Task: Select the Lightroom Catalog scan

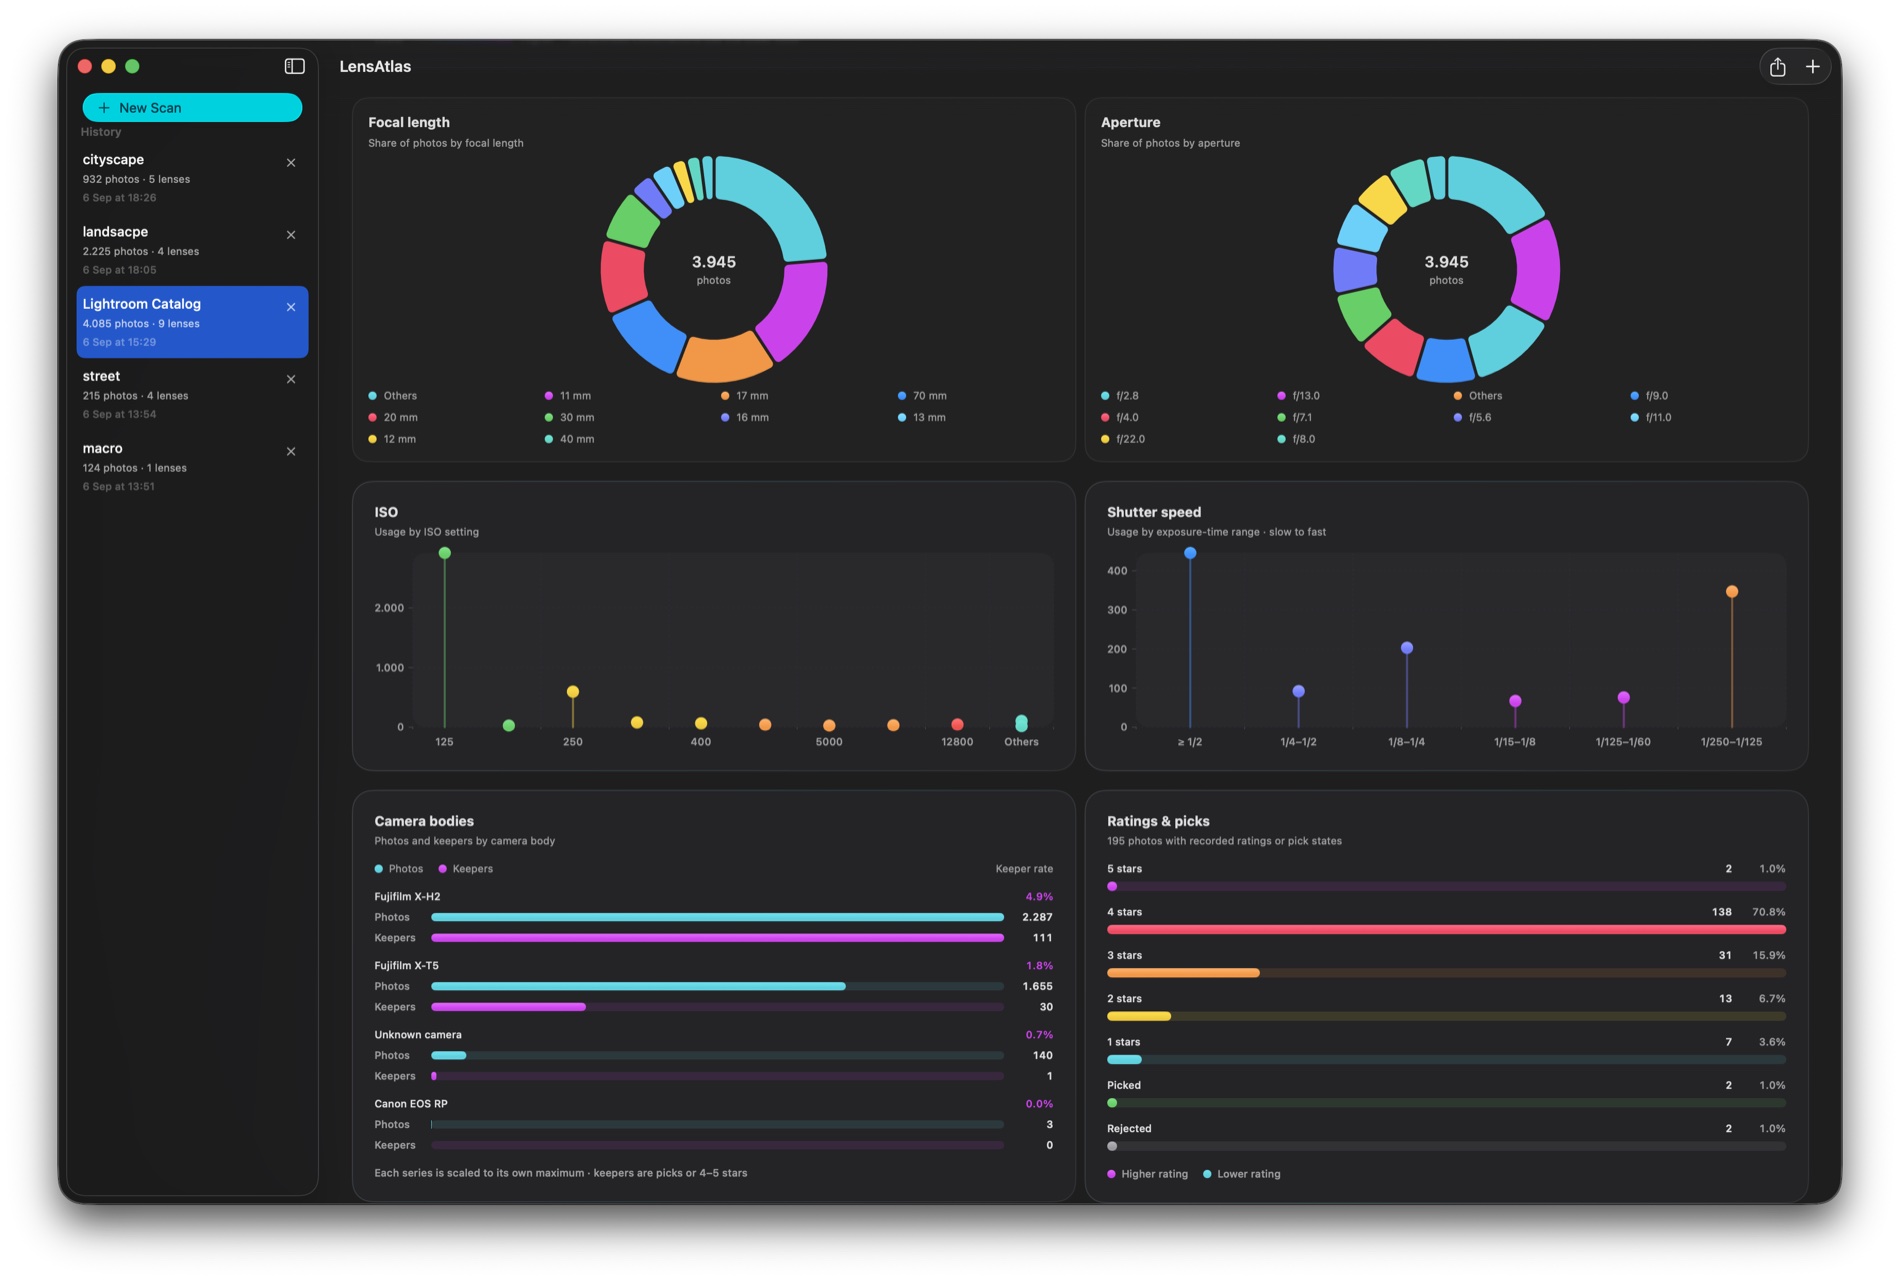Action: [x=192, y=322]
